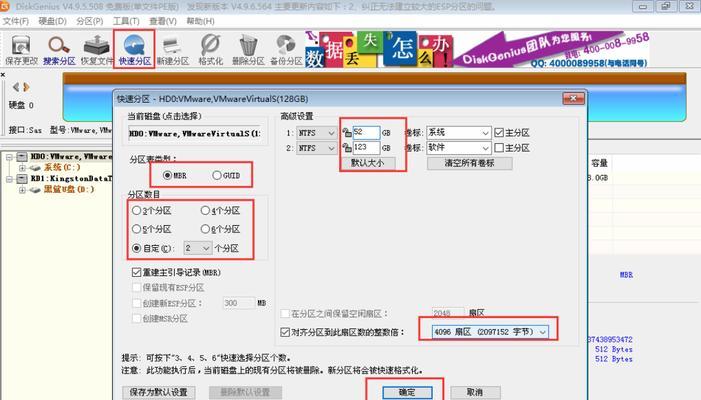Toggle align partitions to sector multiple checkbox

coord(285,332)
